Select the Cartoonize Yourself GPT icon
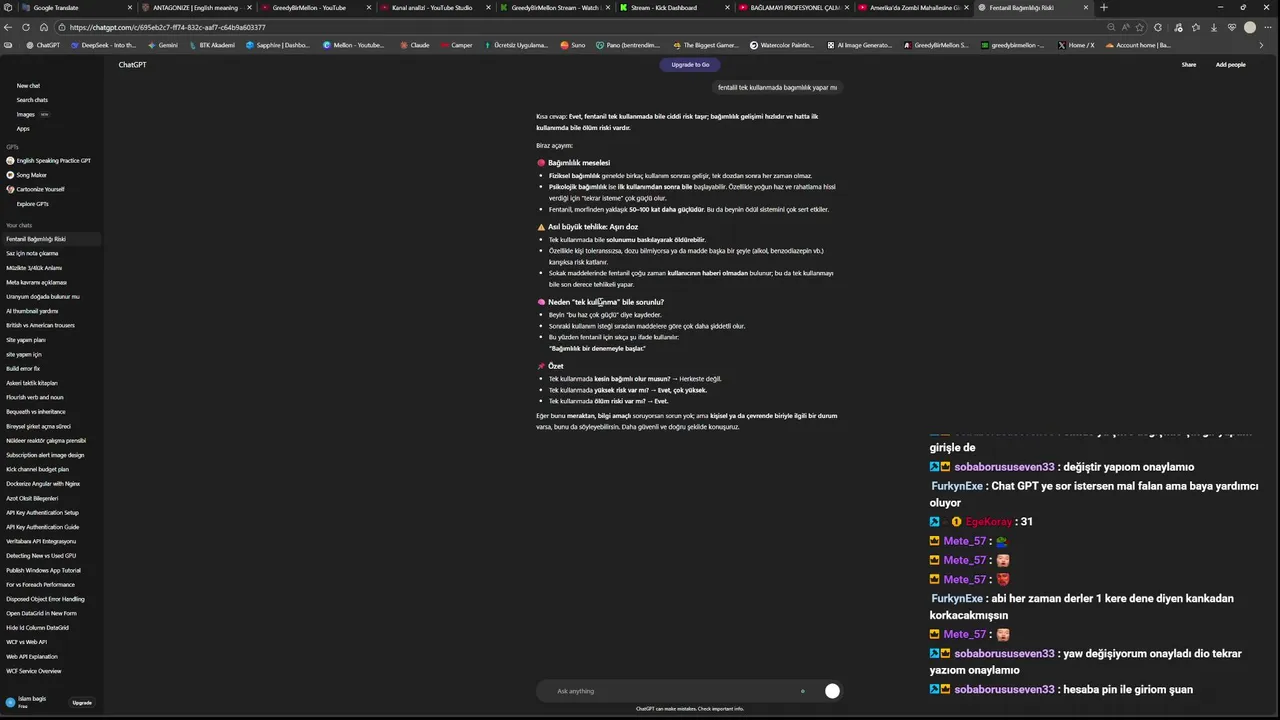This screenshot has height=720, width=1280. point(10,189)
